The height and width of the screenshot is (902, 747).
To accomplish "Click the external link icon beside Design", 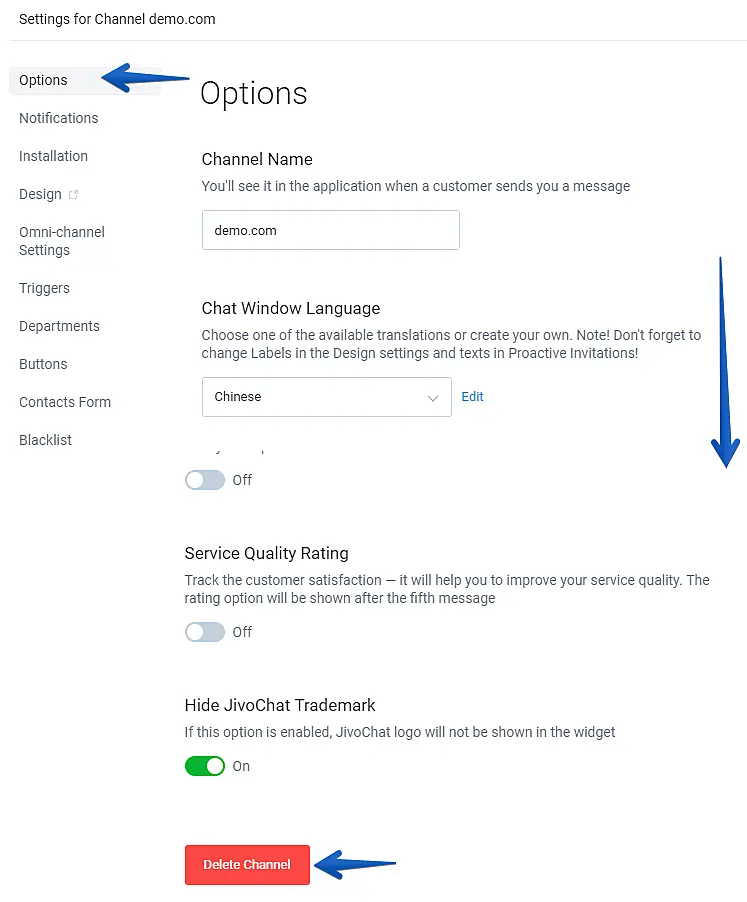I will (x=73, y=195).
